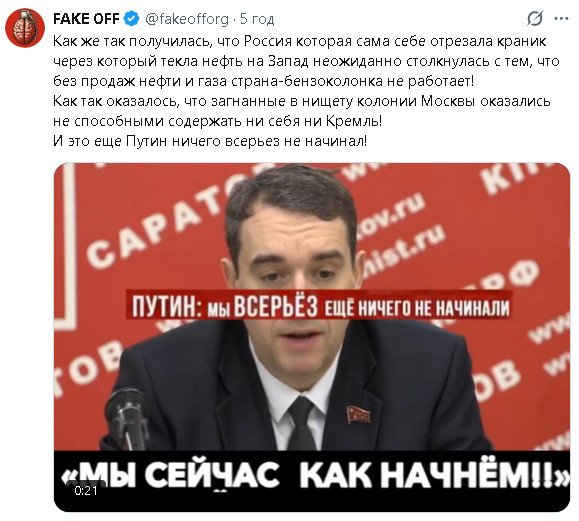579x521 pixels.
Task: Open the FAKE OFF profile avatar
Action: pyautogui.click(x=25, y=28)
